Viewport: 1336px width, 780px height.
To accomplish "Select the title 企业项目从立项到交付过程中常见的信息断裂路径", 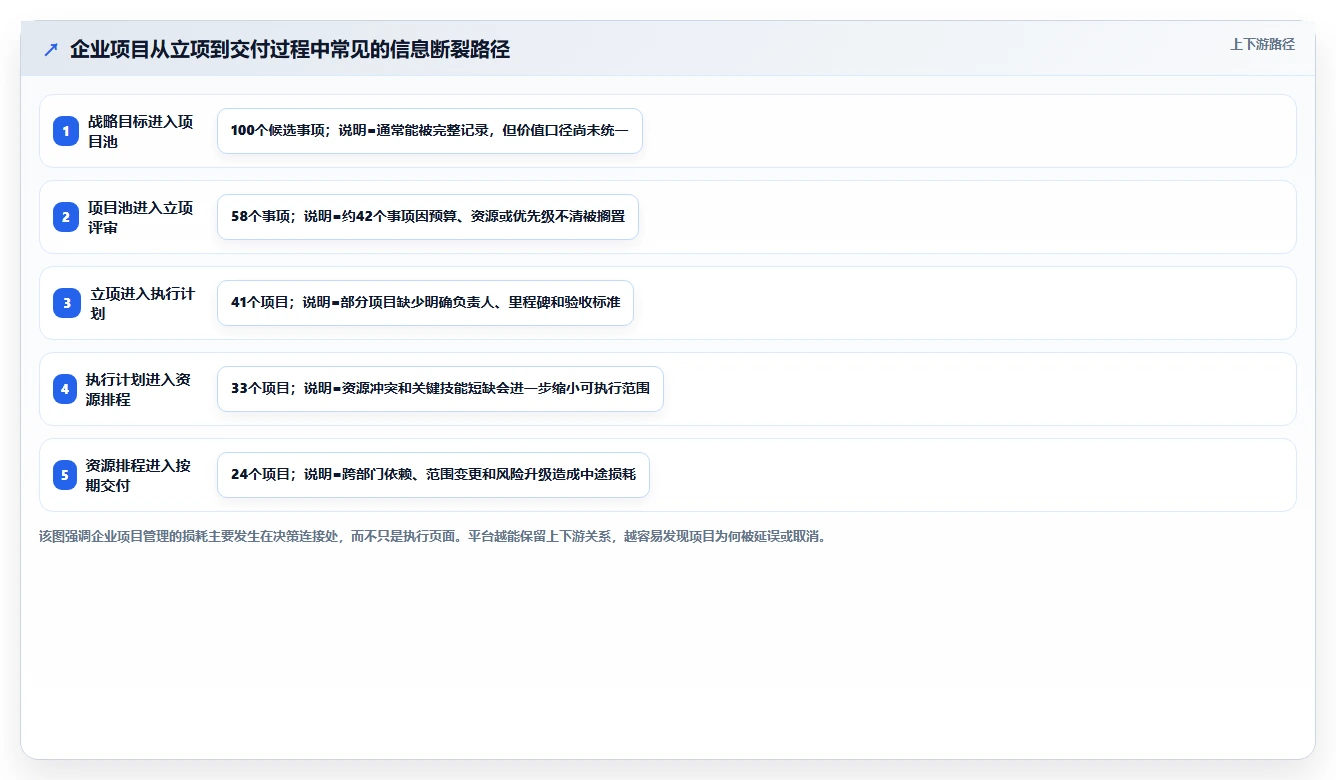I will (290, 50).
